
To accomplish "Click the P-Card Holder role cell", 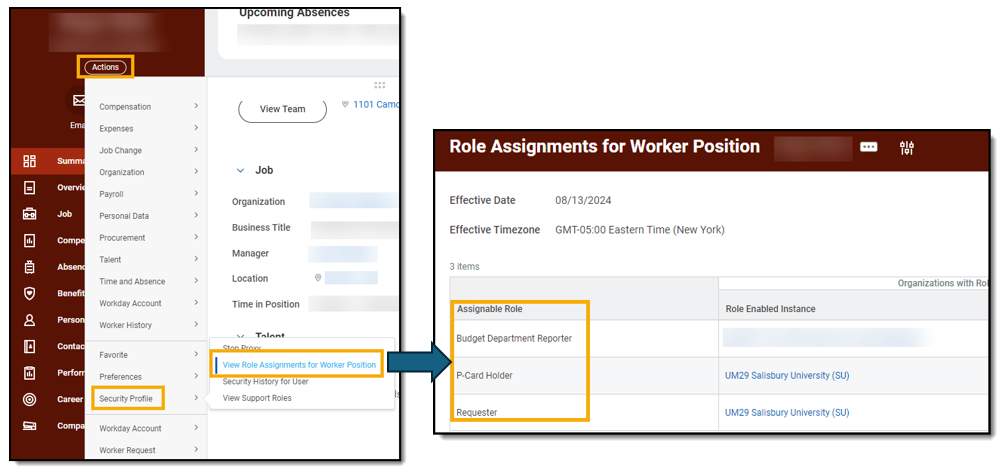I will 484,376.
